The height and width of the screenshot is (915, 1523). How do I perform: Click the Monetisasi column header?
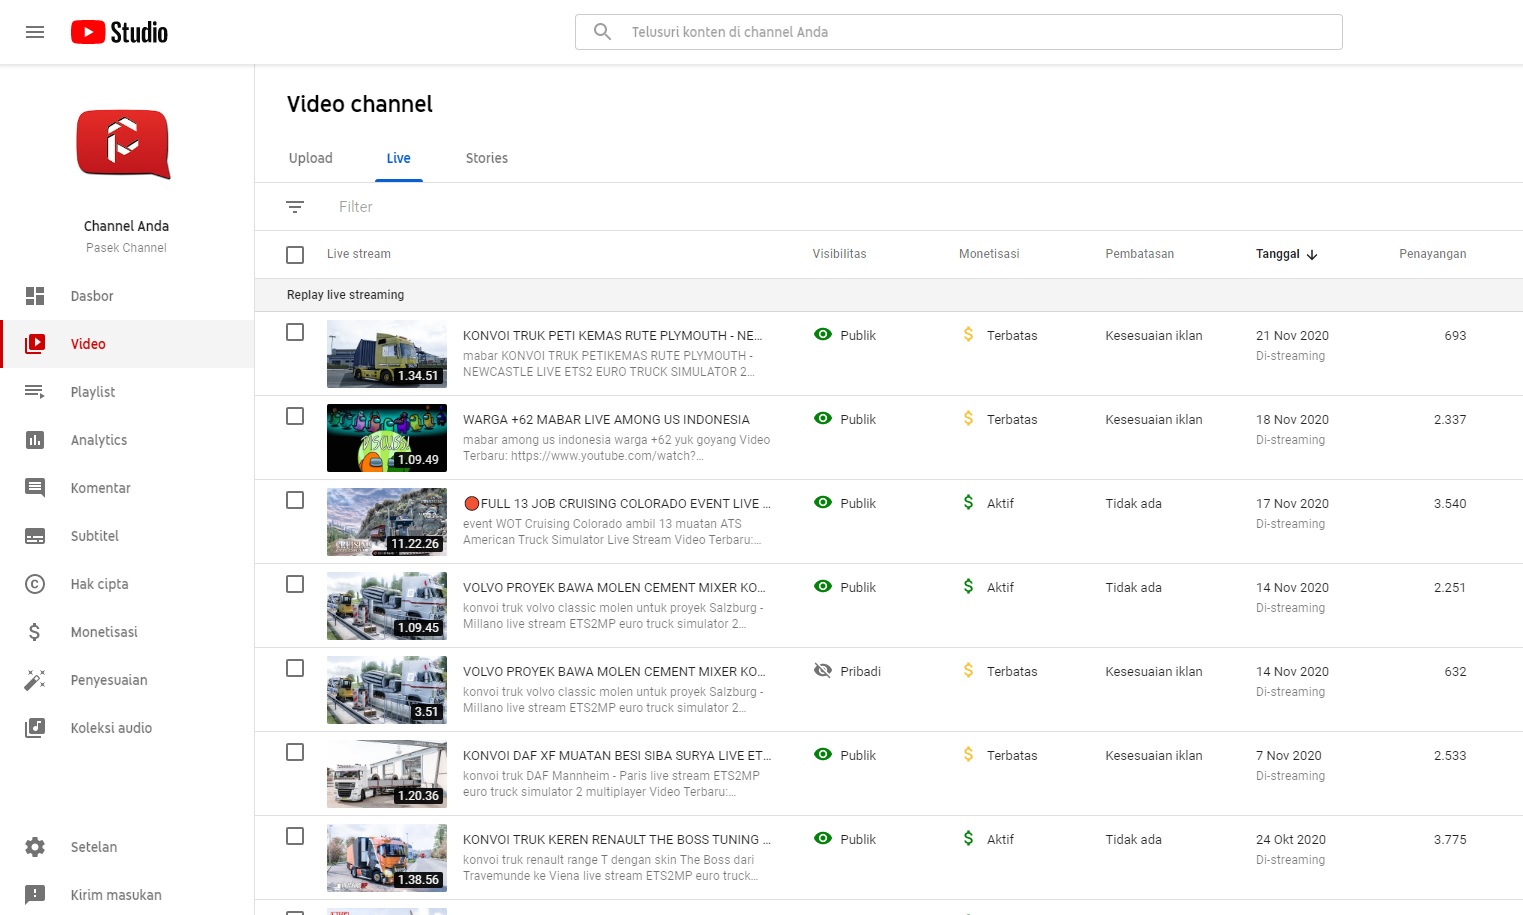[x=989, y=254]
